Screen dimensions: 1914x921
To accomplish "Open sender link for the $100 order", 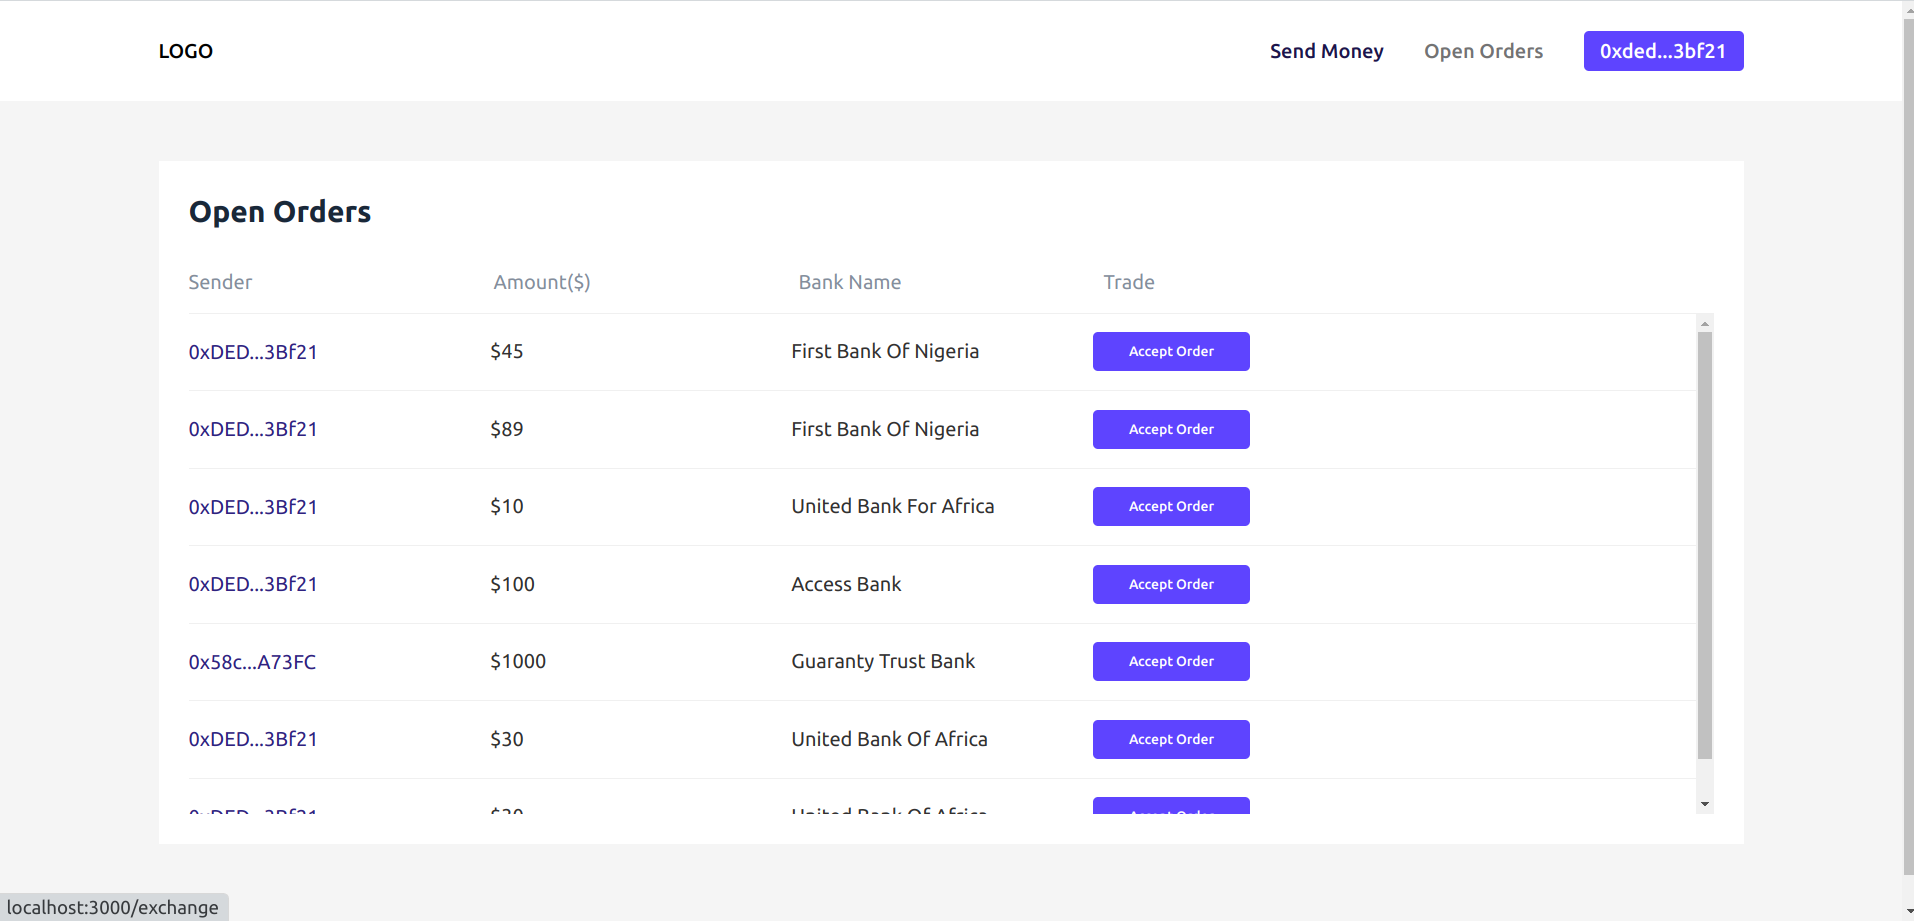I will click(253, 585).
